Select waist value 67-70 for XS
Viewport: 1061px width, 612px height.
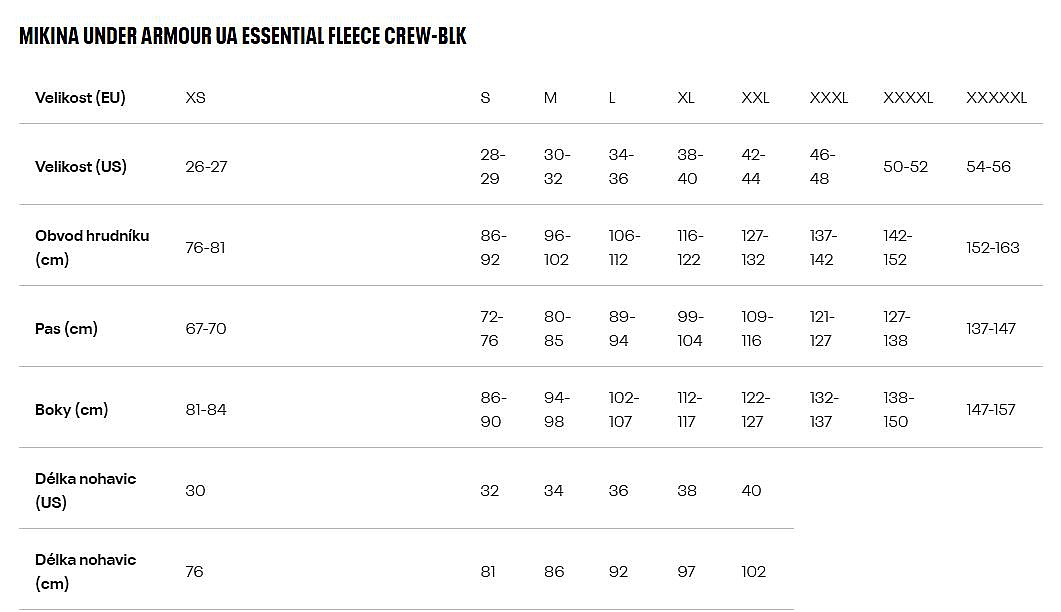pos(206,329)
